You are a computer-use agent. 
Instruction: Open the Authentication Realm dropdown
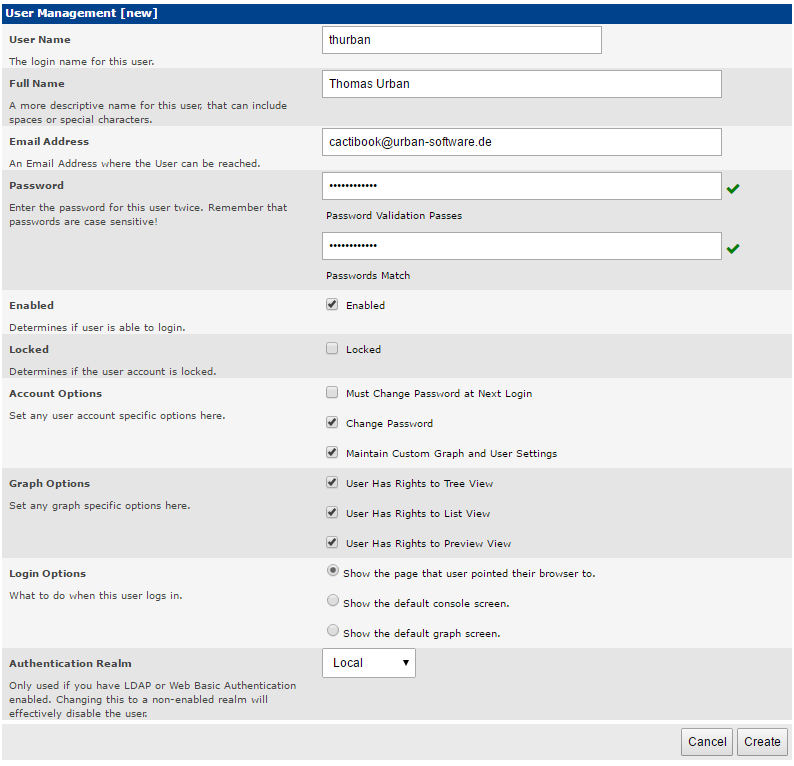point(369,663)
